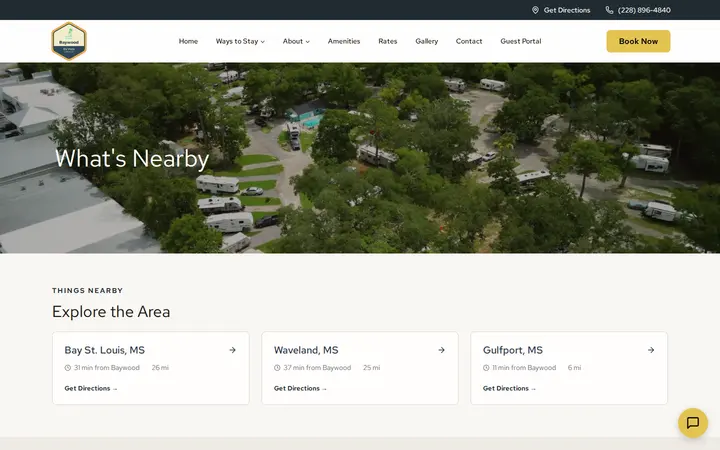The image size is (720, 450).
Task: Click the THINGS NEARBY label
Action: 88,291
